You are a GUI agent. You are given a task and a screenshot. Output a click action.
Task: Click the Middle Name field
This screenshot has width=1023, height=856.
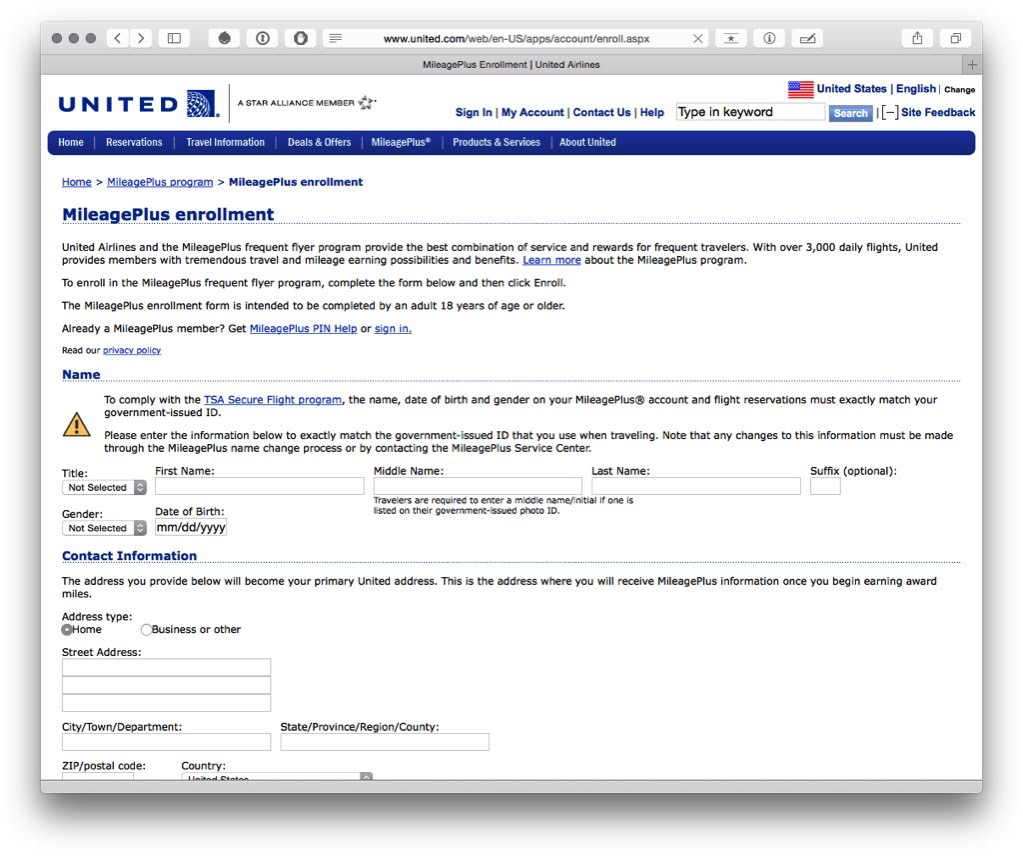pyautogui.click(x=478, y=486)
